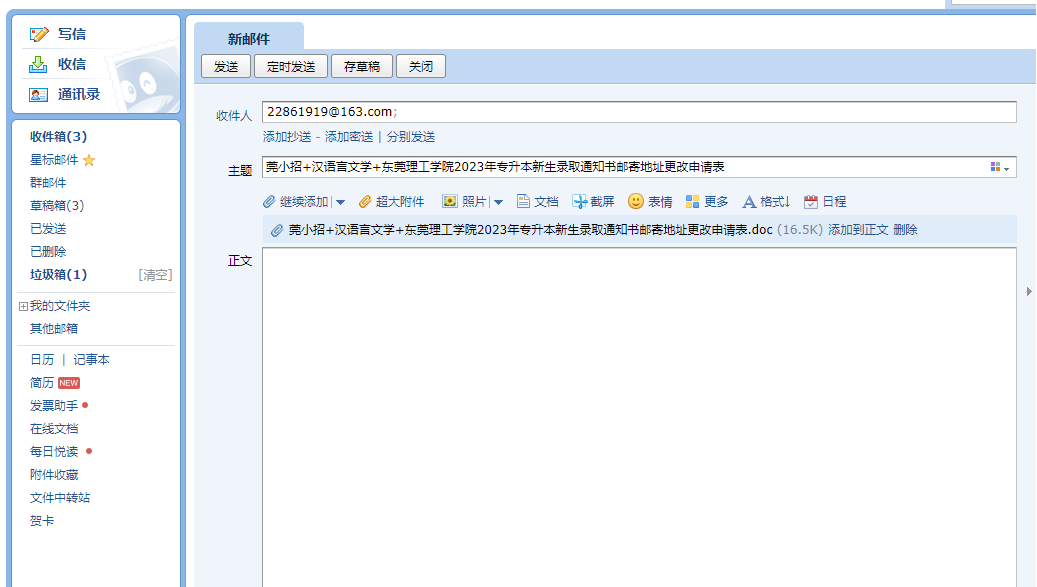Open 日历 link in sidebar
The image size is (1037, 587).
(x=42, y=360)
